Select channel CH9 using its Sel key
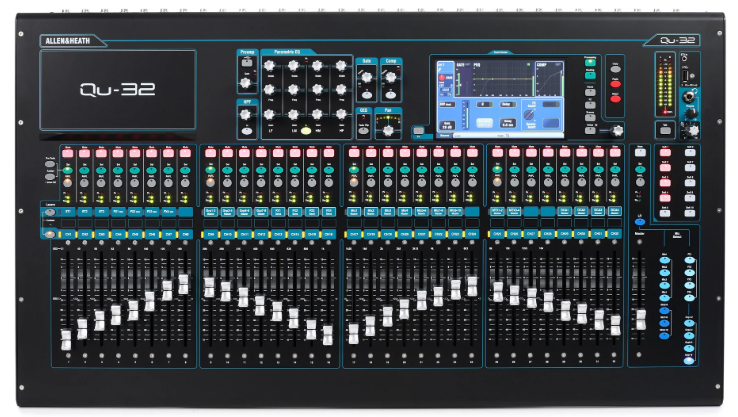The width and height of the screenshot is (738, 417). (x=210, y=169)
